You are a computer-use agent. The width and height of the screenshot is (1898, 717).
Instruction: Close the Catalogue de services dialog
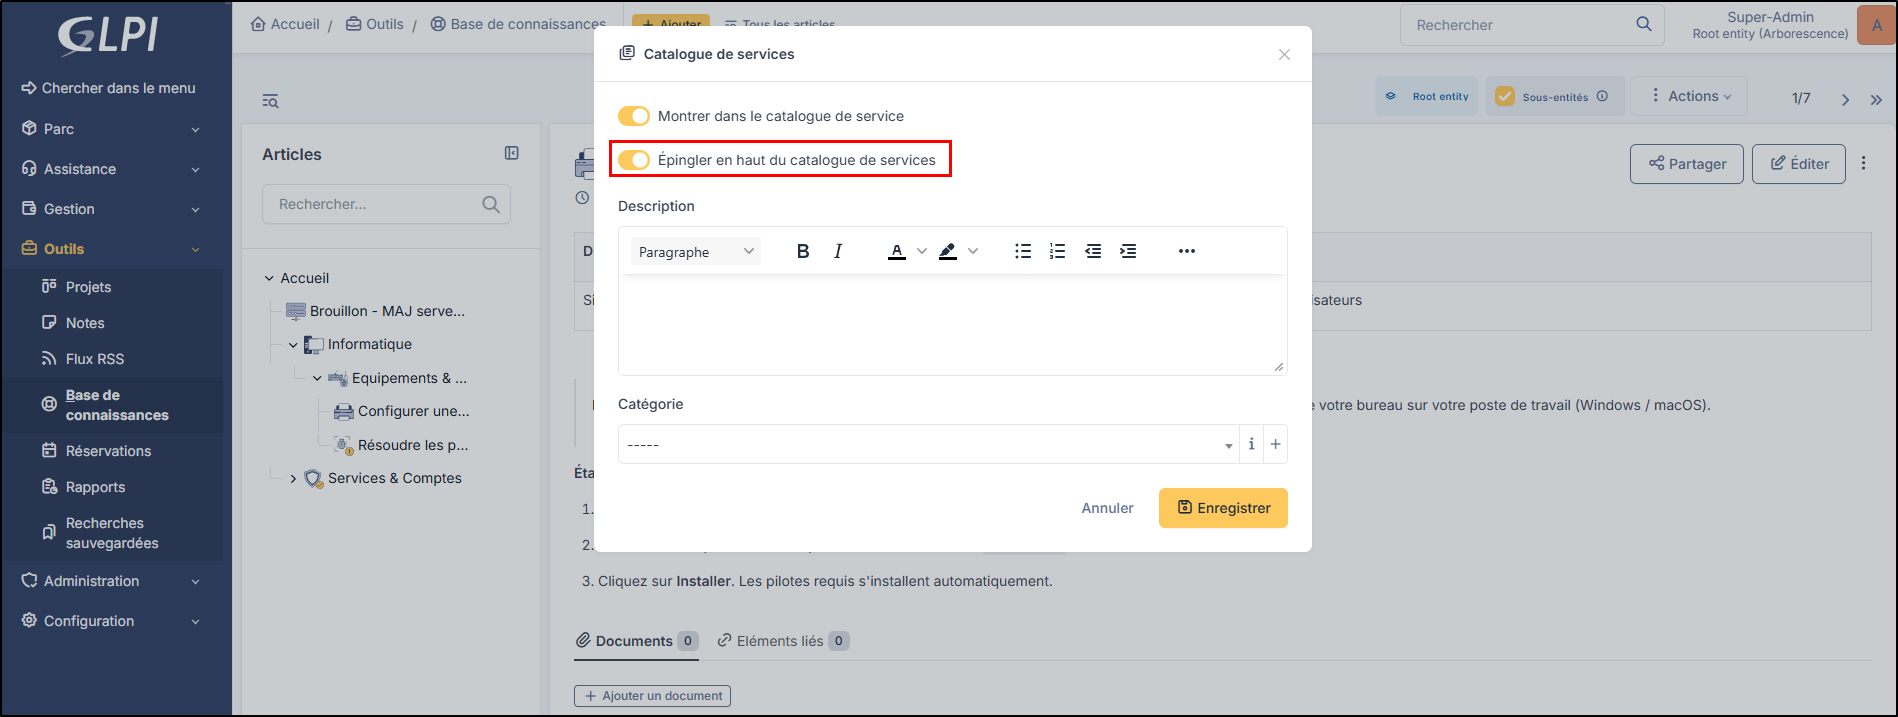pos(1284,55)
